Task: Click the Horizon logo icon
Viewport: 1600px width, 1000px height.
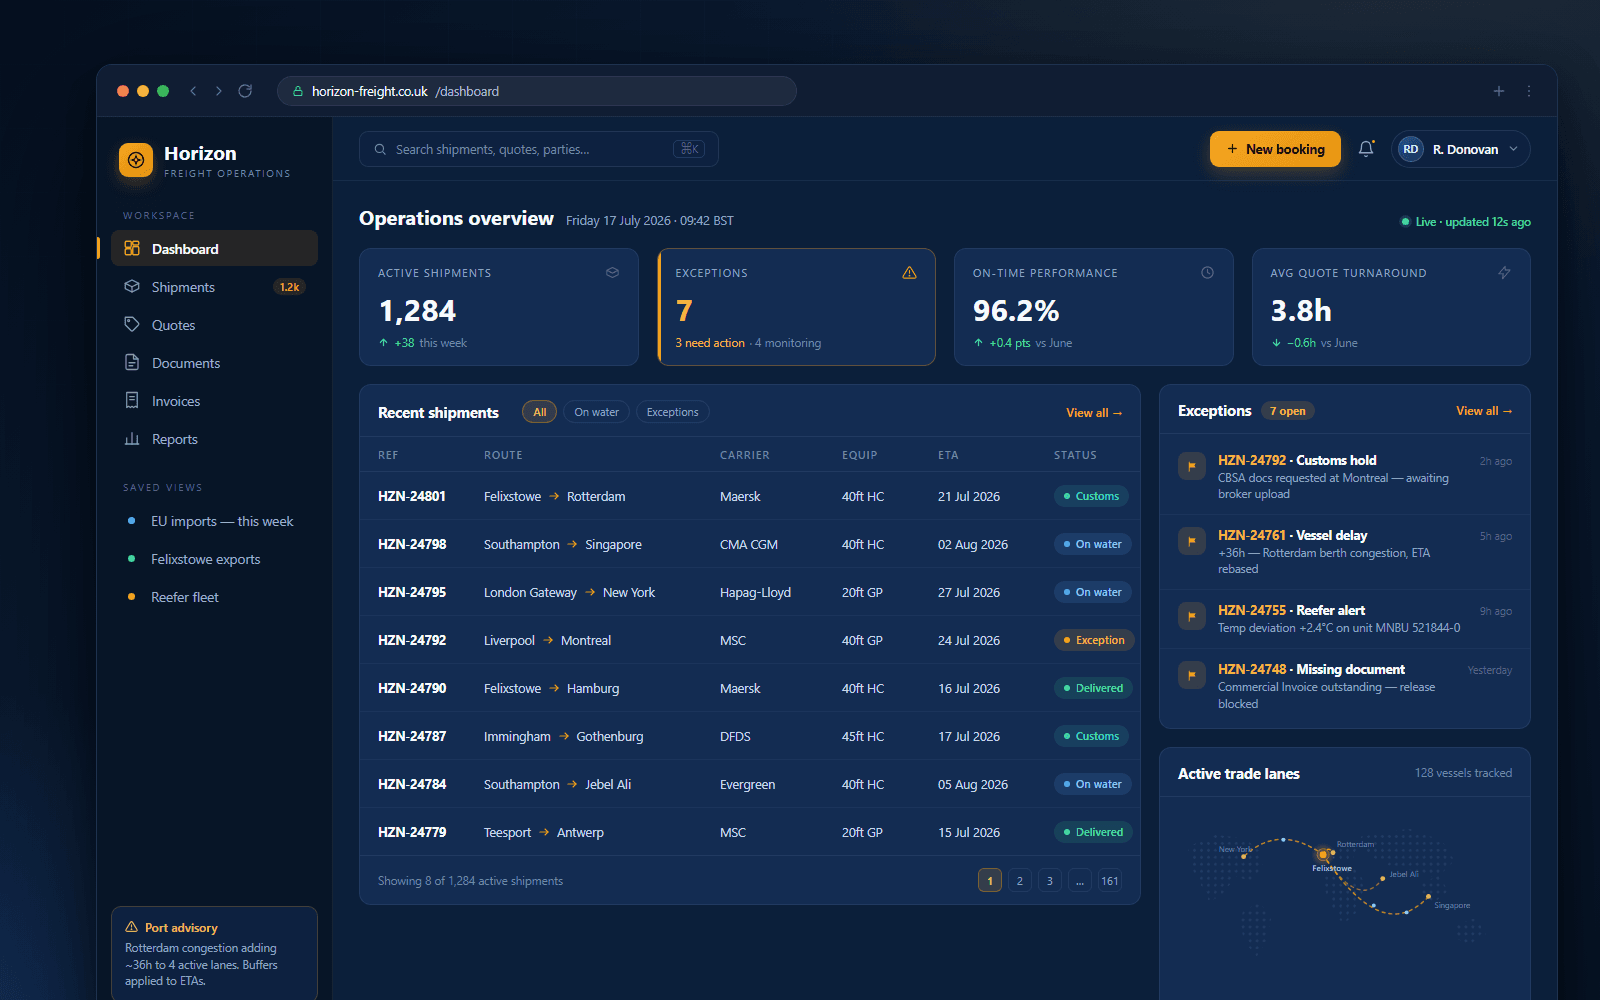Action: click(x=136, y=160)
